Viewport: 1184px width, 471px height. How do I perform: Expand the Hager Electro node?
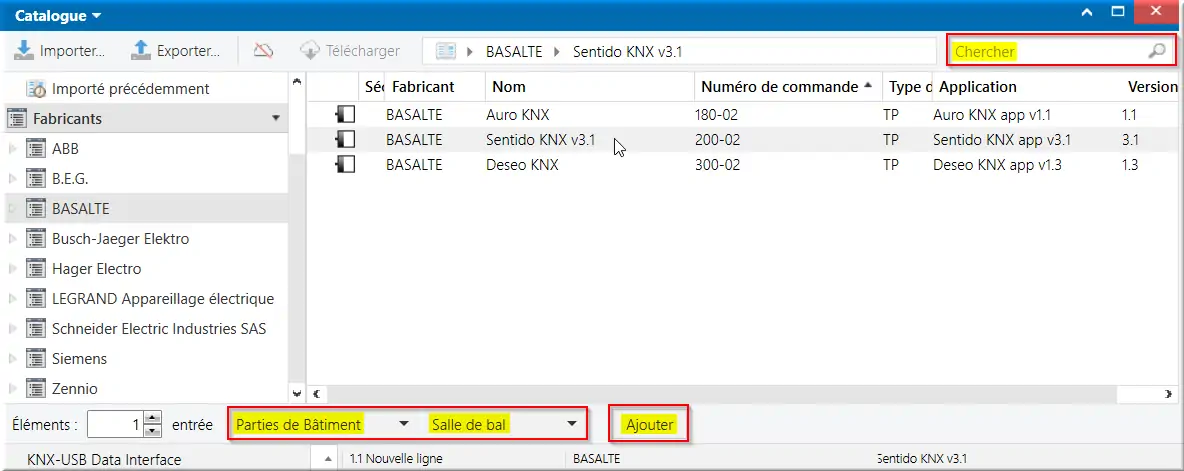(x=12, y=269)
